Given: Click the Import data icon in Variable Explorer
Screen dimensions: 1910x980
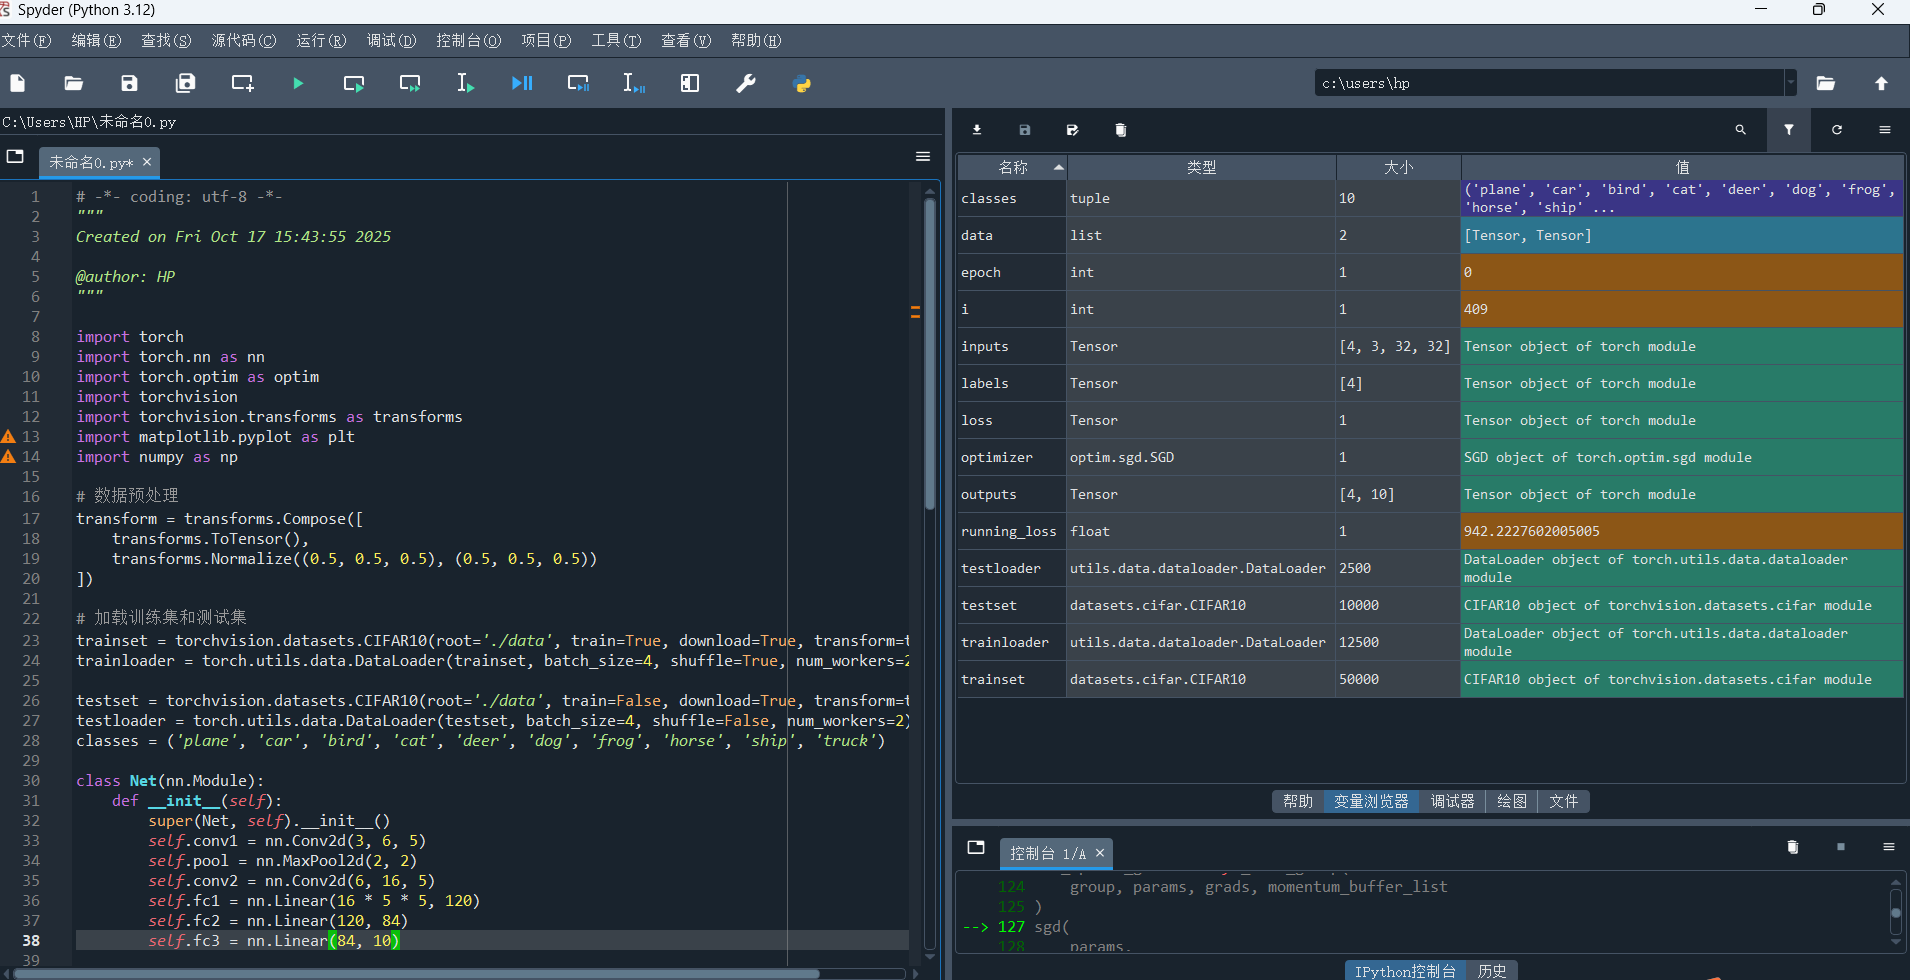Looking at the screenshot, I should (x=977, y=130).
